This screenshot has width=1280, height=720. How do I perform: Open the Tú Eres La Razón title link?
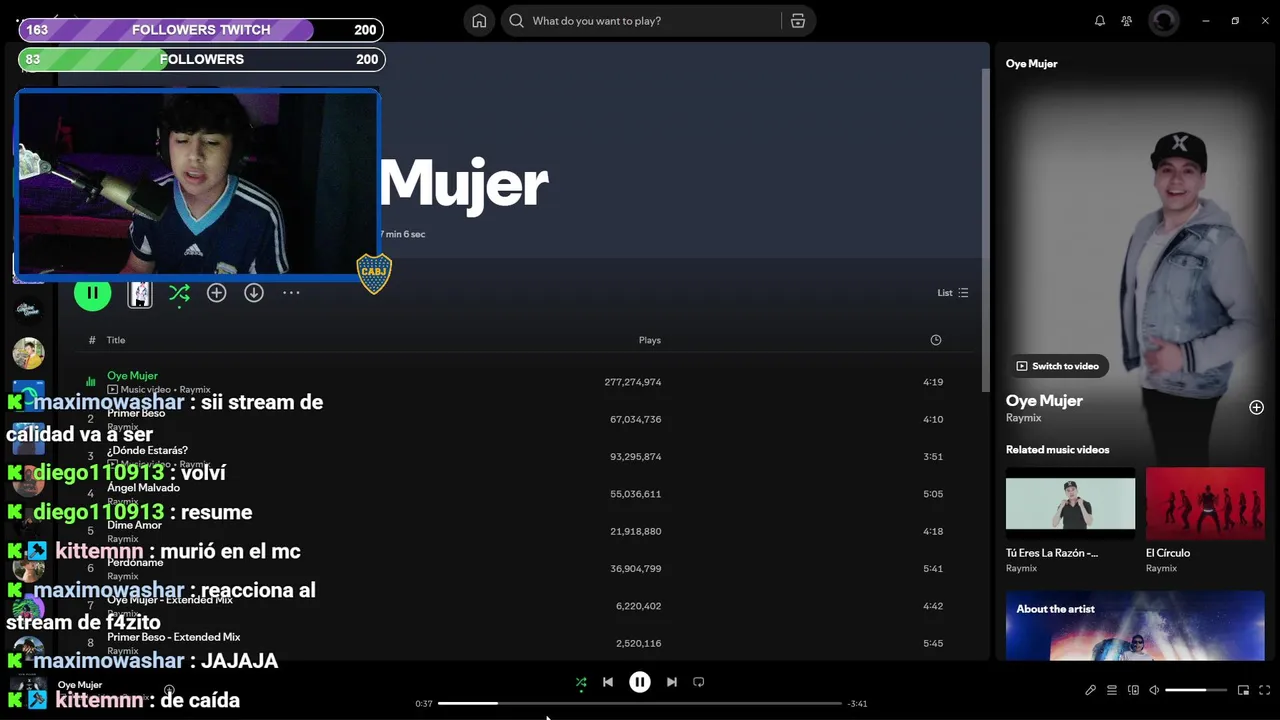pyautogui.click(x=1052, y=553)
